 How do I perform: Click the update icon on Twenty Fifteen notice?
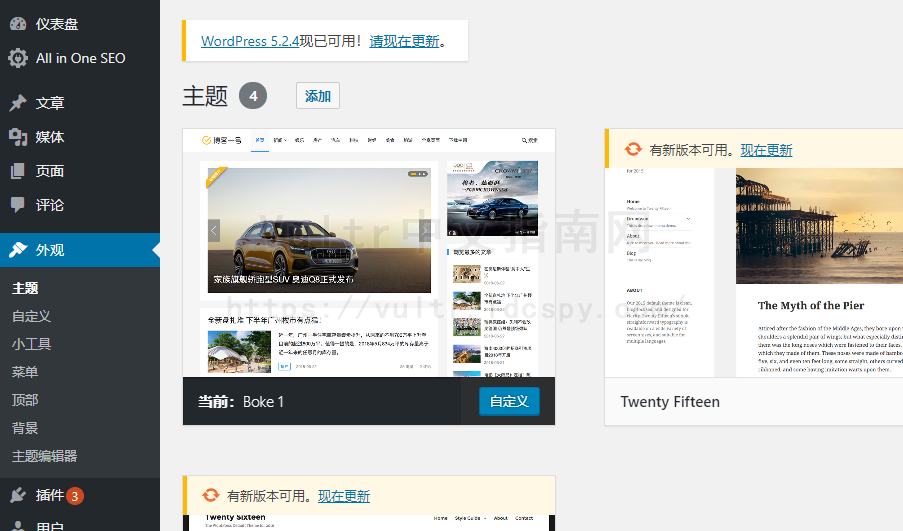633,150
